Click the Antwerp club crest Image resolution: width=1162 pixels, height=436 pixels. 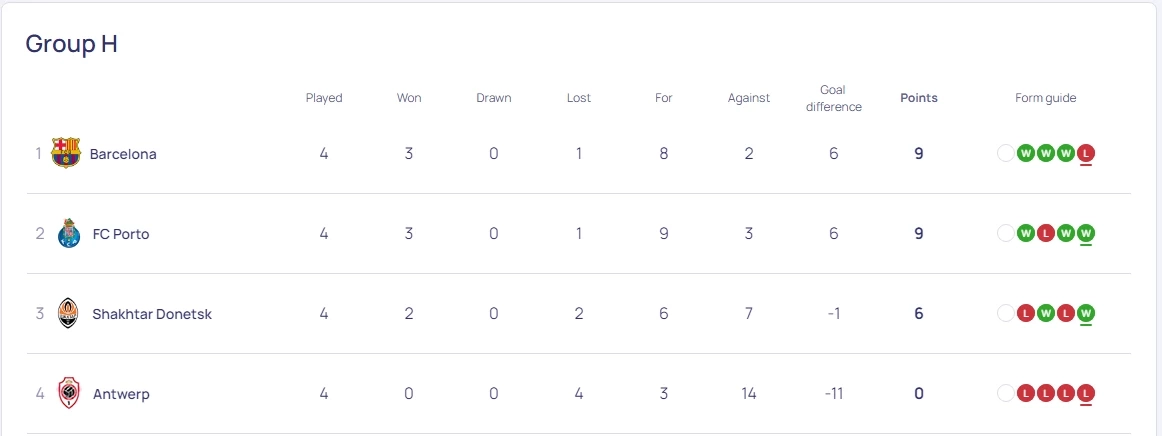pos(68,393)
